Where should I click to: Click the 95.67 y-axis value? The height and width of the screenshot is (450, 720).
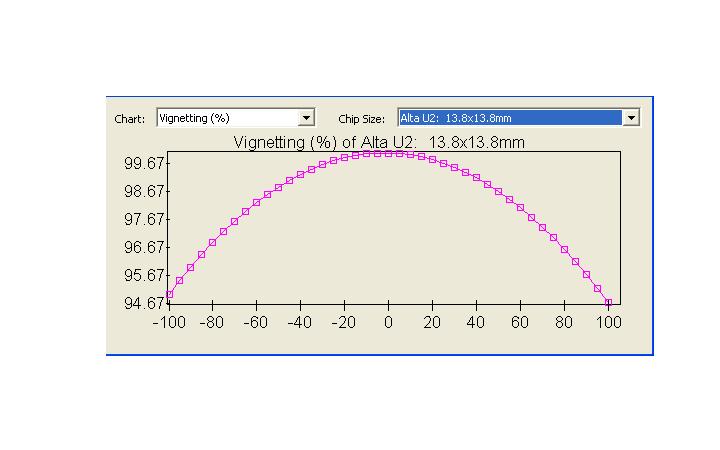(x=144, y=276)
